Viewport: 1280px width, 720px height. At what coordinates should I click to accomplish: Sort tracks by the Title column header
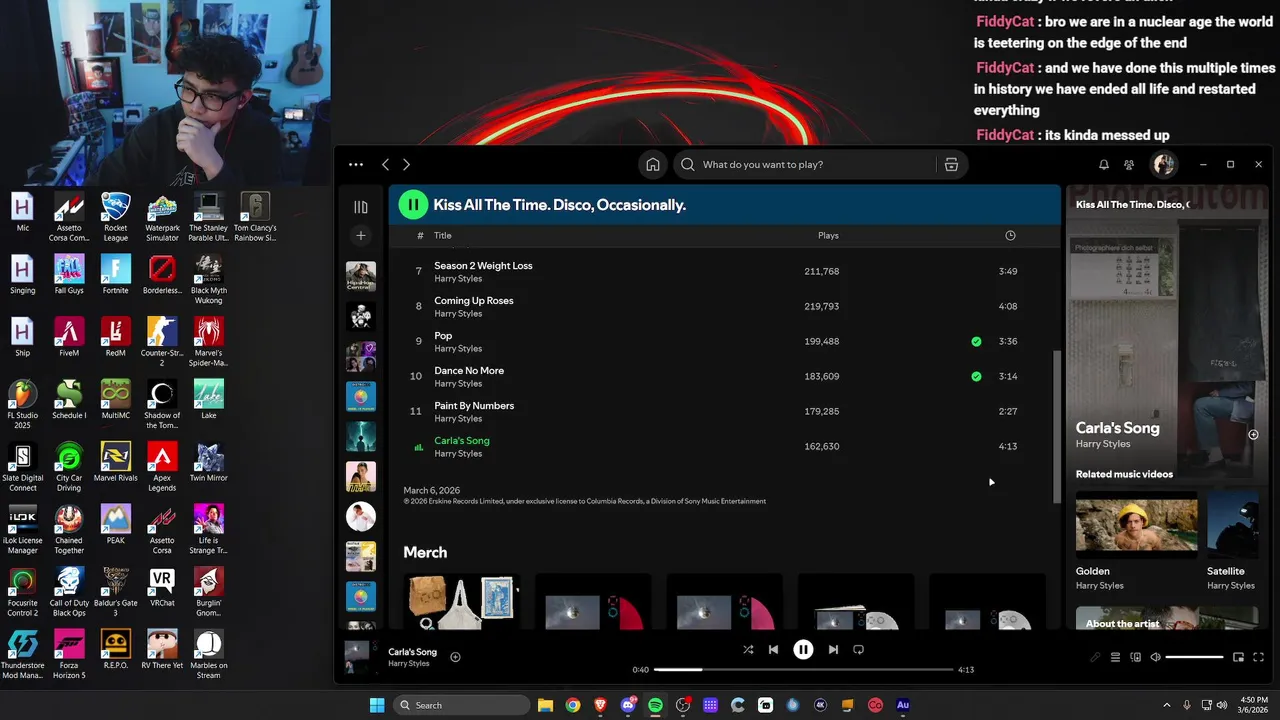click(x=443, y=236)
